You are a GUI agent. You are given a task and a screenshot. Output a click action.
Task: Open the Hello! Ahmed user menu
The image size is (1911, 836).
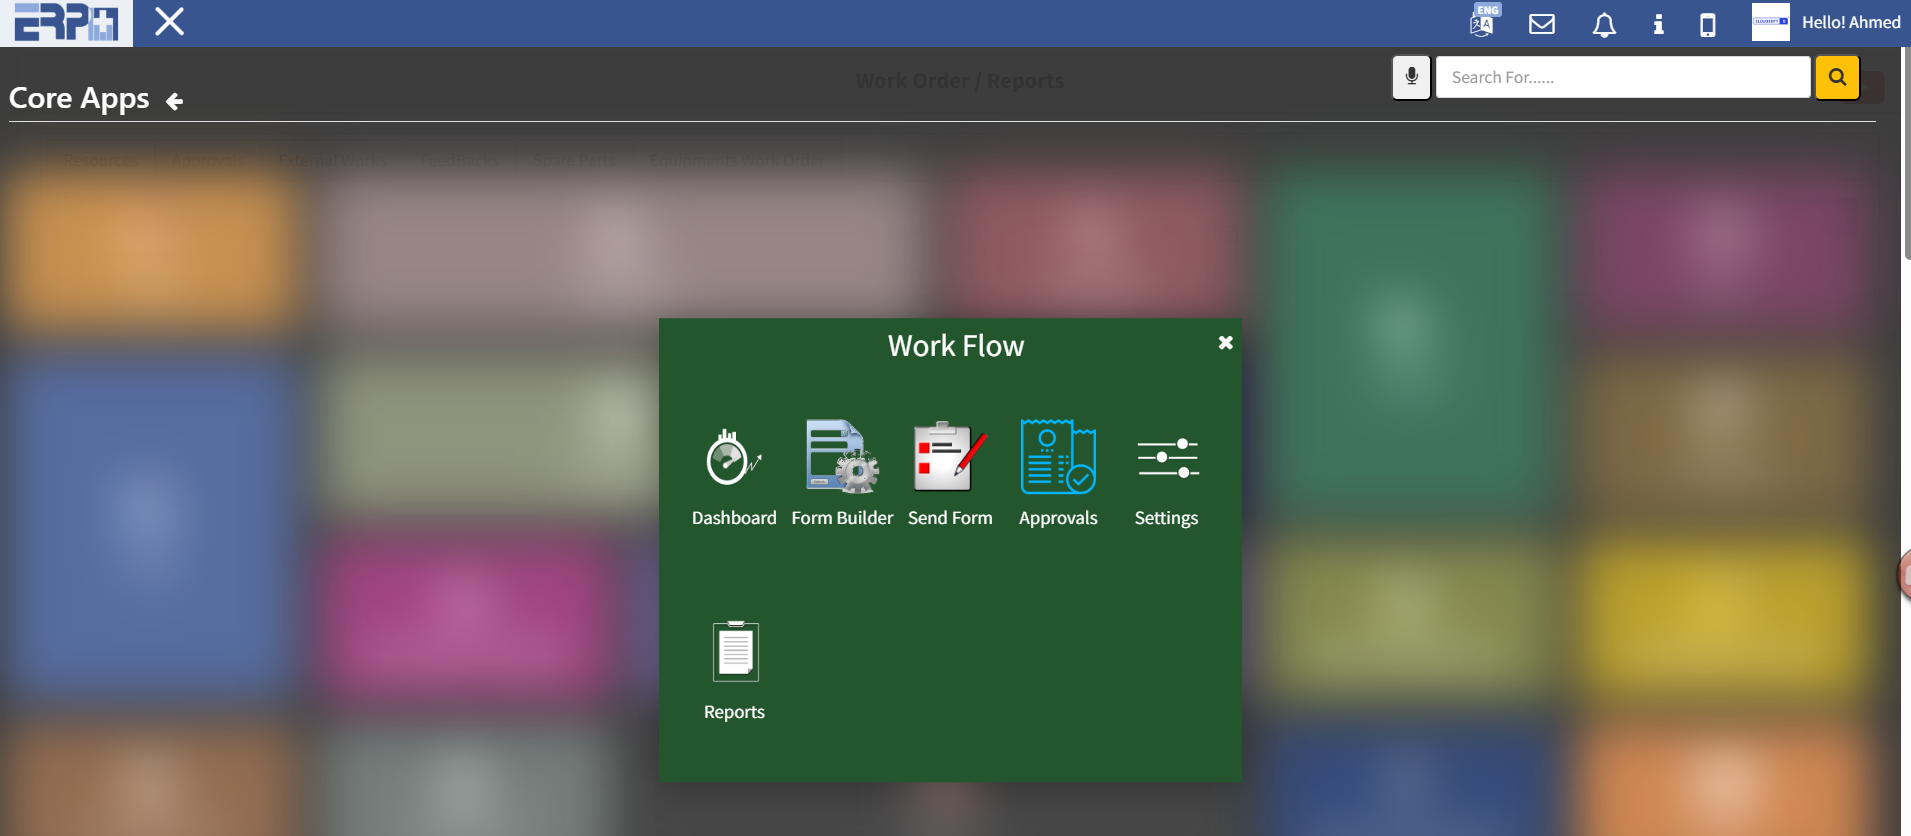[x=1850, y=22]
